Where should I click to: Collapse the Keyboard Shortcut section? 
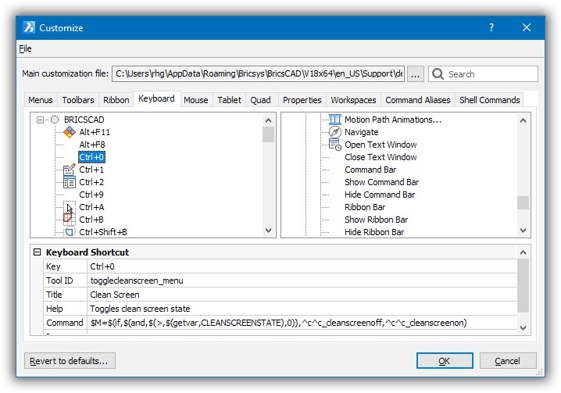click(x=37, y=252)
